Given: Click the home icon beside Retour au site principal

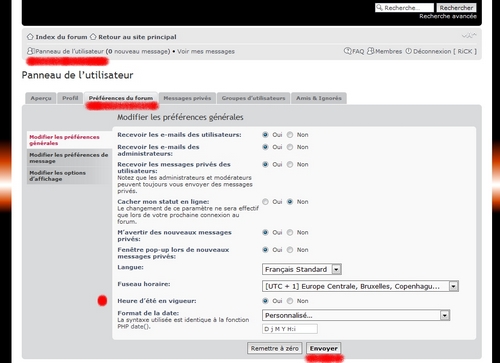Looking at the screenshot, I should point(93,37).
